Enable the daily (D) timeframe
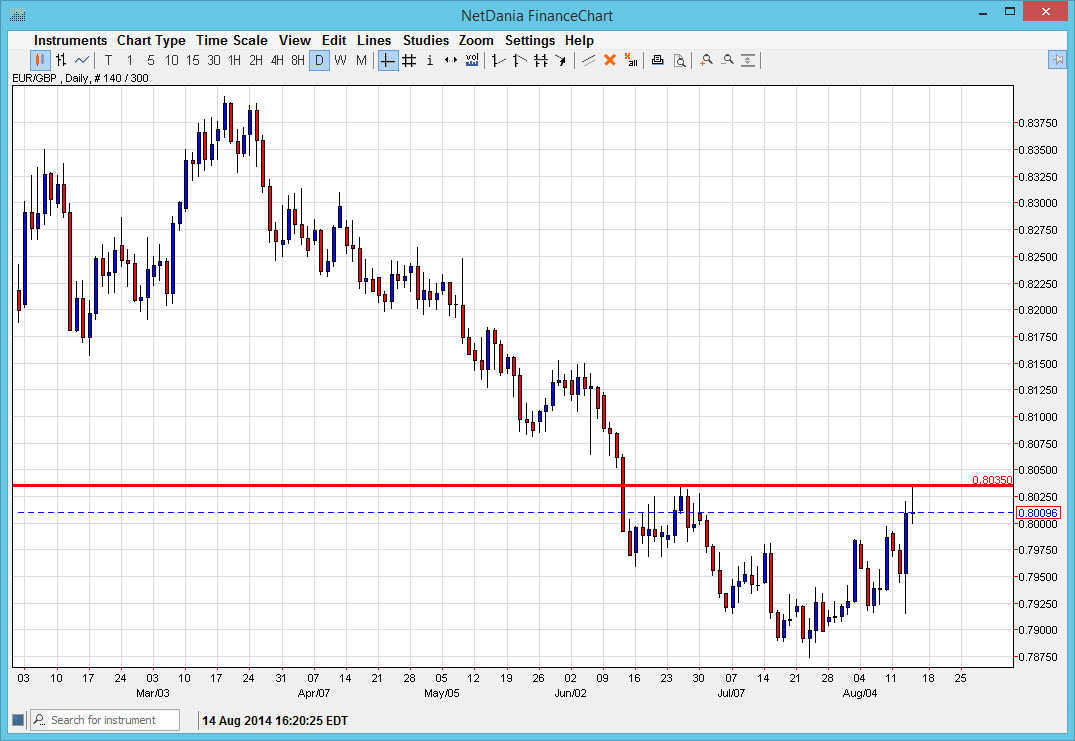 tap(320, 60)
